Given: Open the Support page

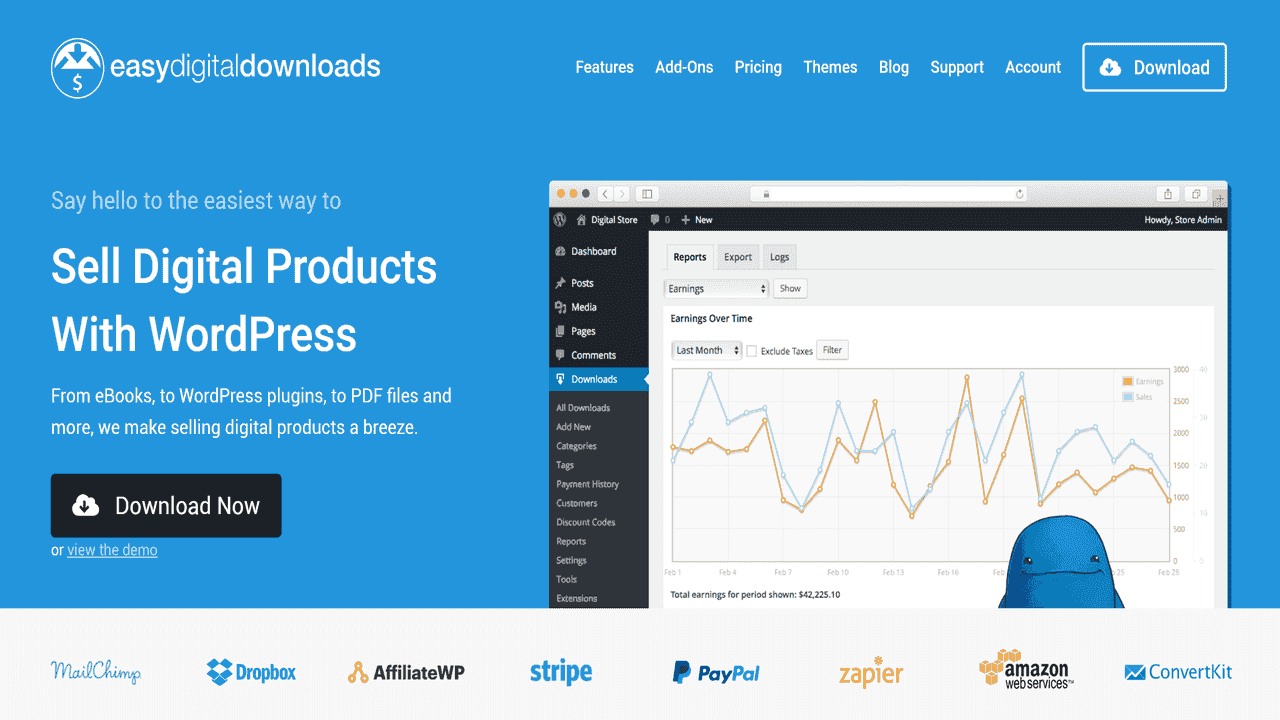Looking at the screenshot, I should (957, 67).
